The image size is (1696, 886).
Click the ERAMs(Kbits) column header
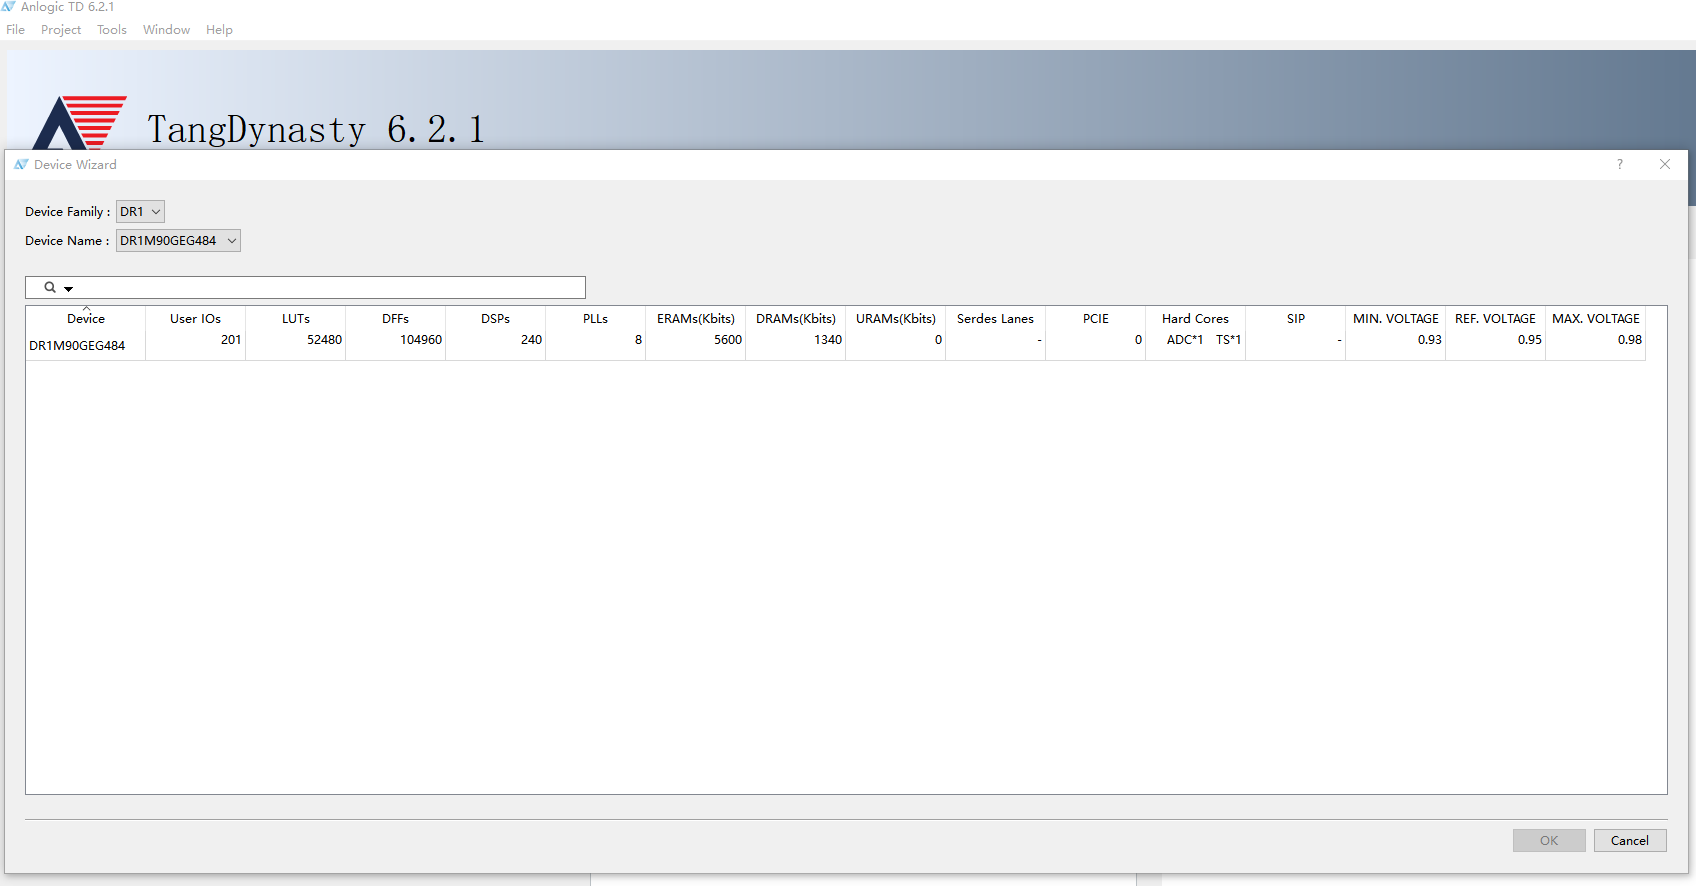tap(696, 319)
